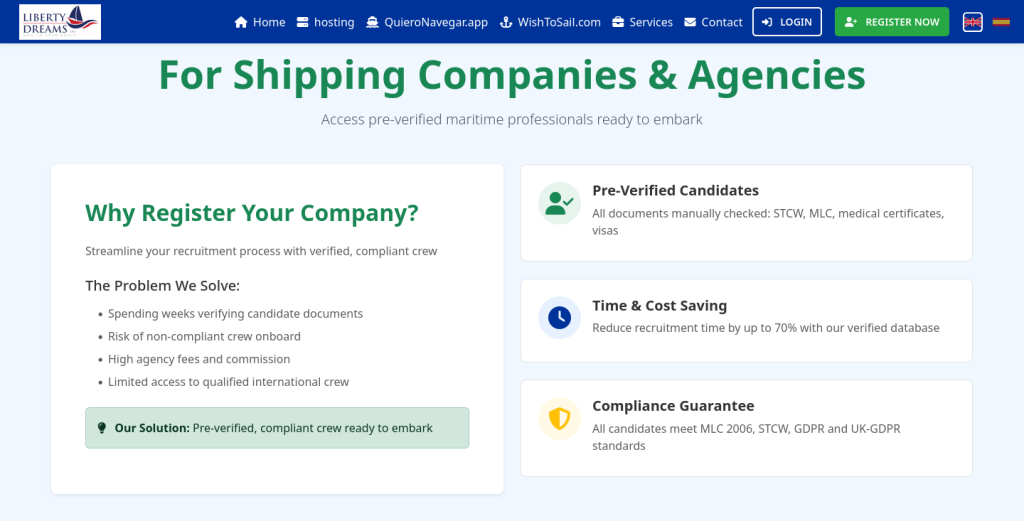Viewport: 1024px width, 521px height.
Task: Click the house icon beside Home
Action: point(241,22)
